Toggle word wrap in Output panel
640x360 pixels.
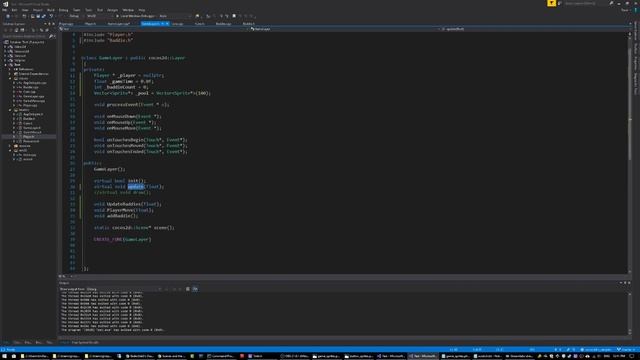195,289
